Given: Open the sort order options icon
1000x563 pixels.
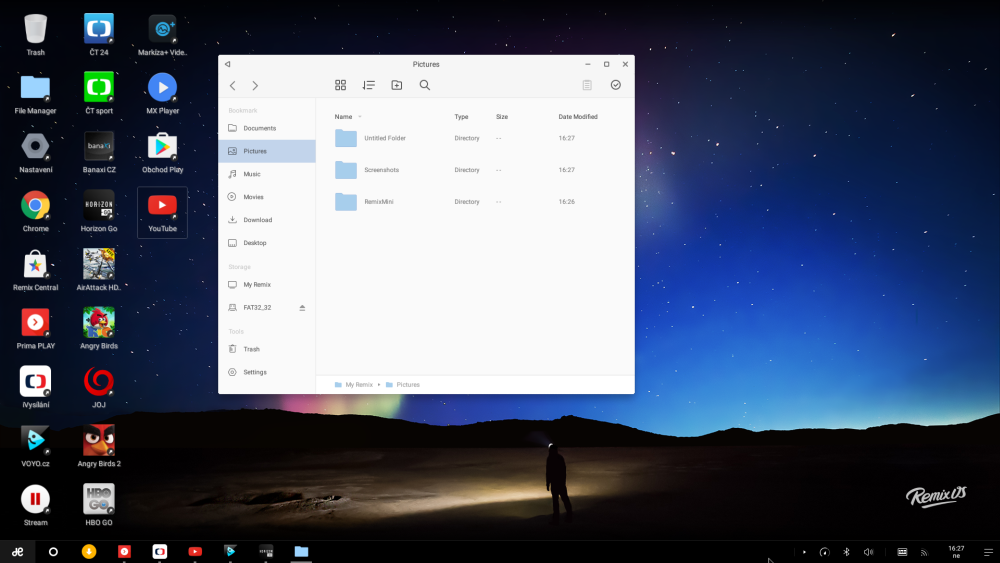Looking at the screenshot, I should click(x=369, y=85).
